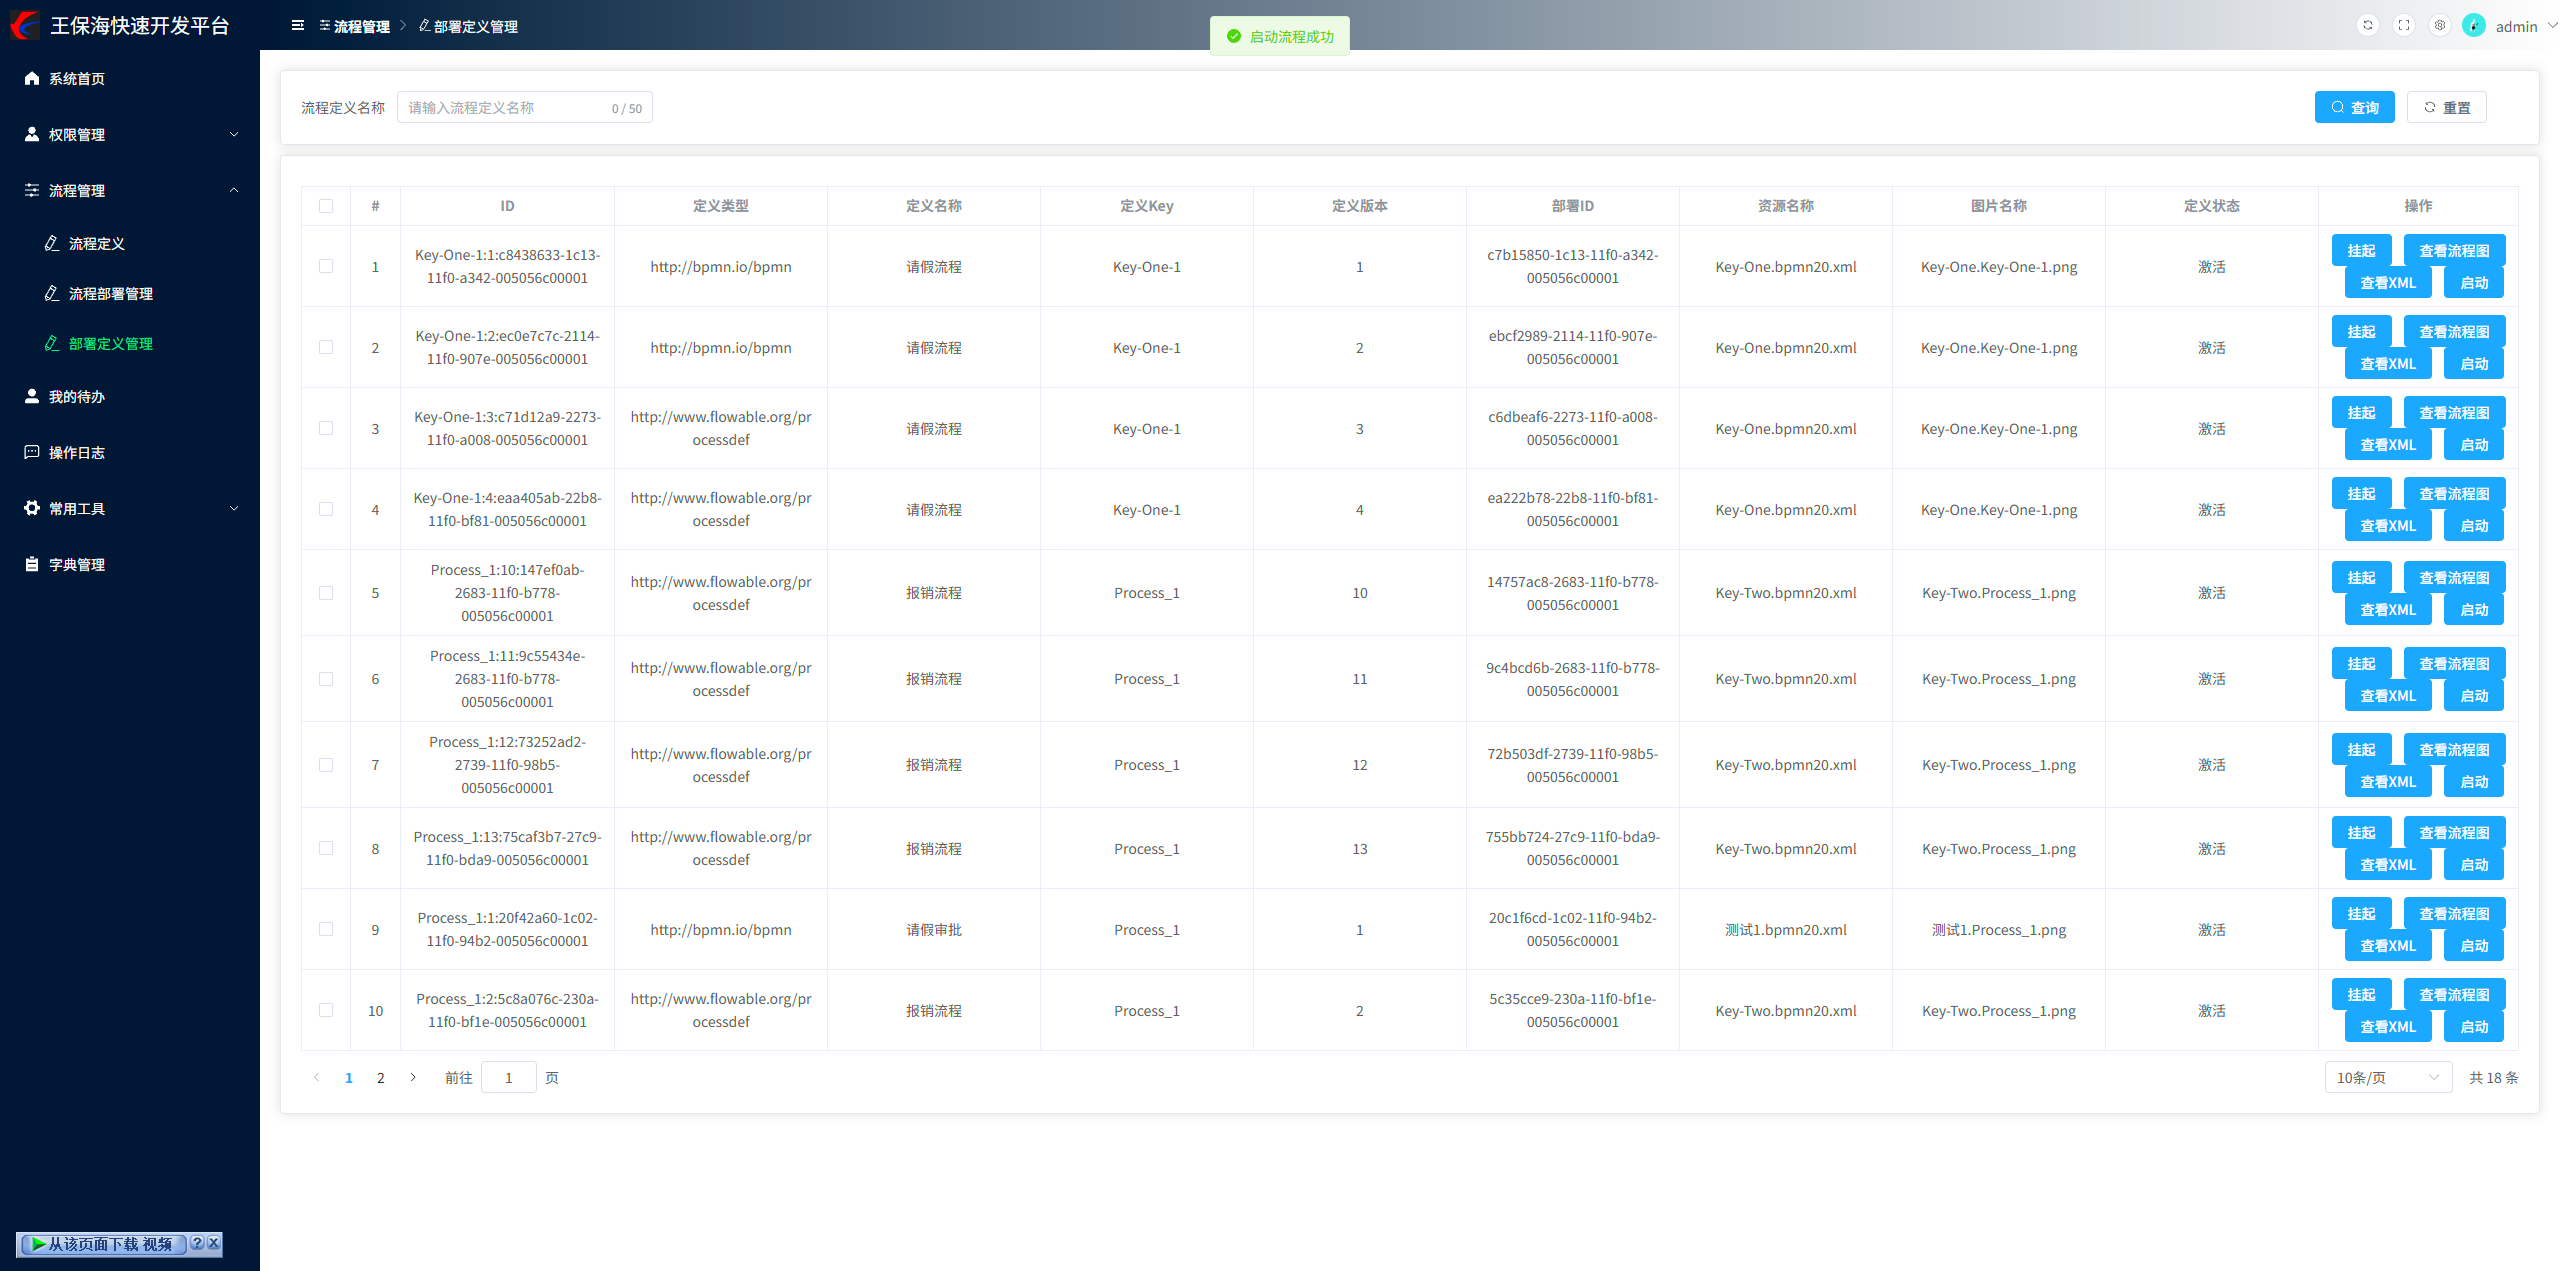Click the hamburger sidebar collapse icon
This screenshot has width=2560, height=1271.
click(297, 26)
